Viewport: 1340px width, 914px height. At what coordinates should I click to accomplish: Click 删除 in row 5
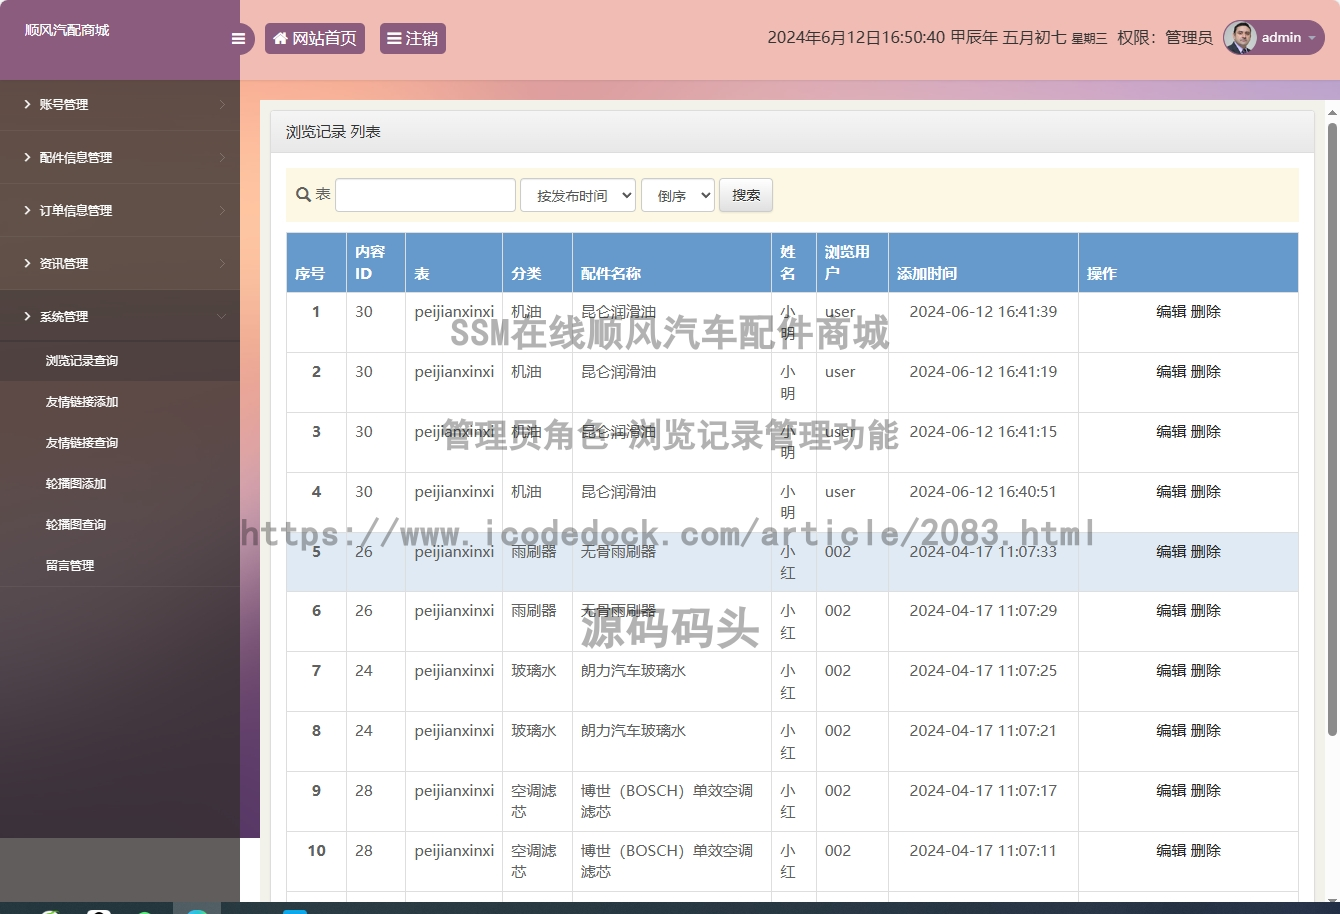pyautogui.click(x=1206, y=552)
